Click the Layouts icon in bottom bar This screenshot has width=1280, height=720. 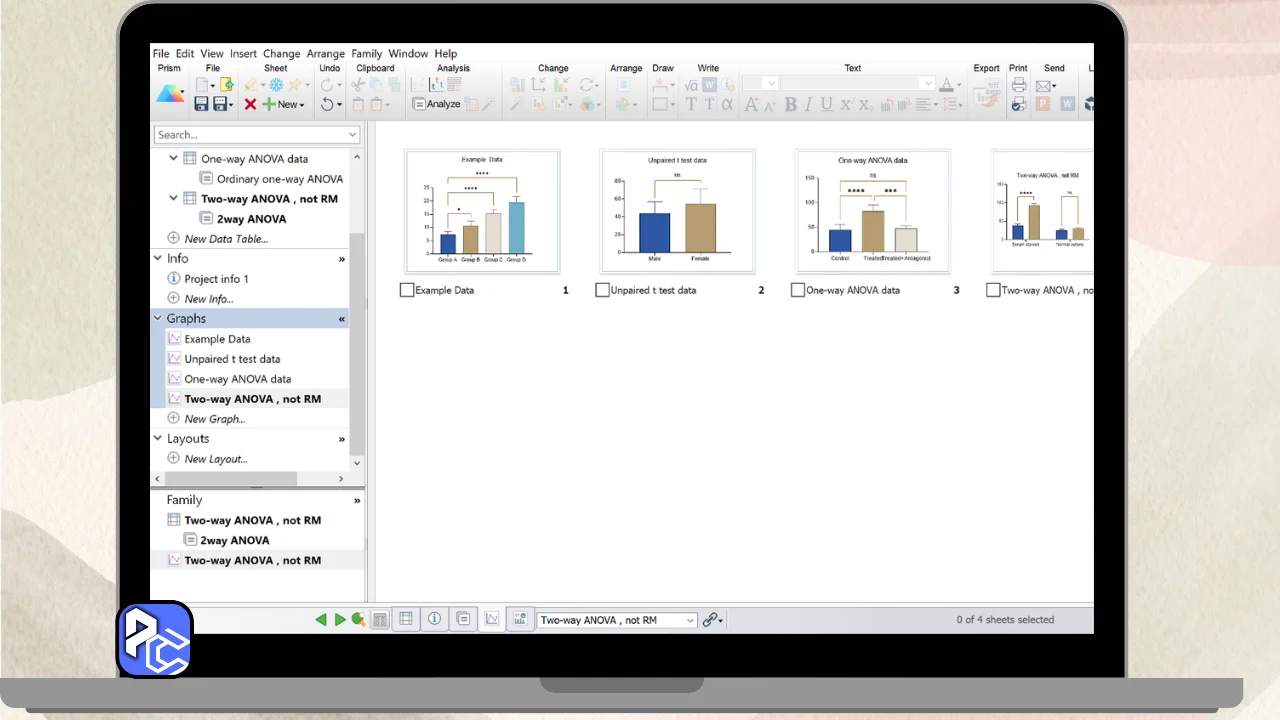(520, 619)
